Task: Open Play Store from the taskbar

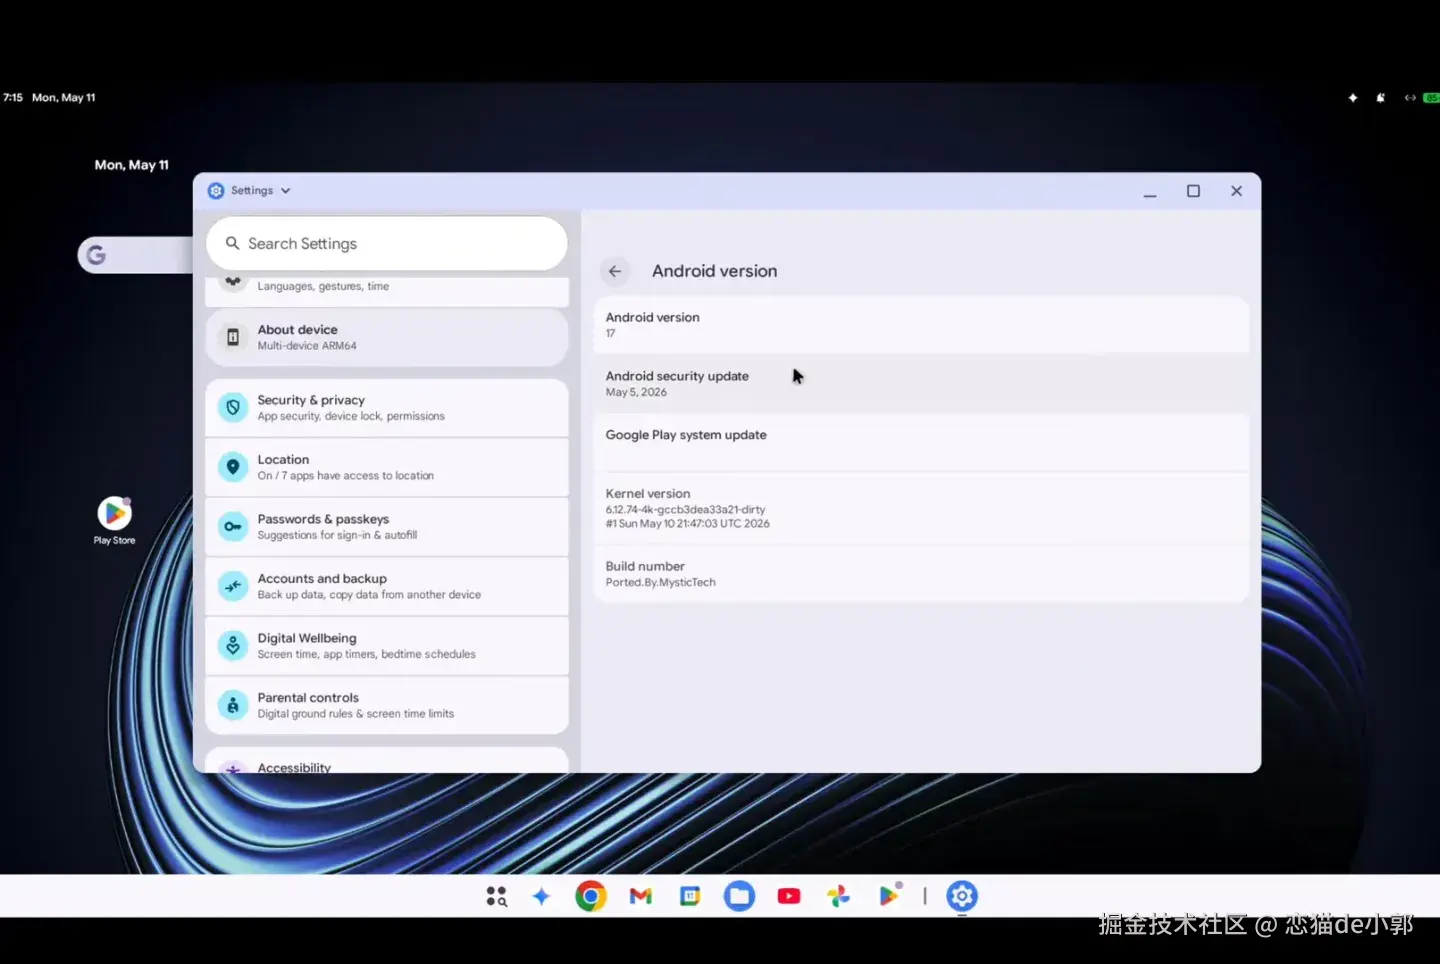Action: (889, 896)
